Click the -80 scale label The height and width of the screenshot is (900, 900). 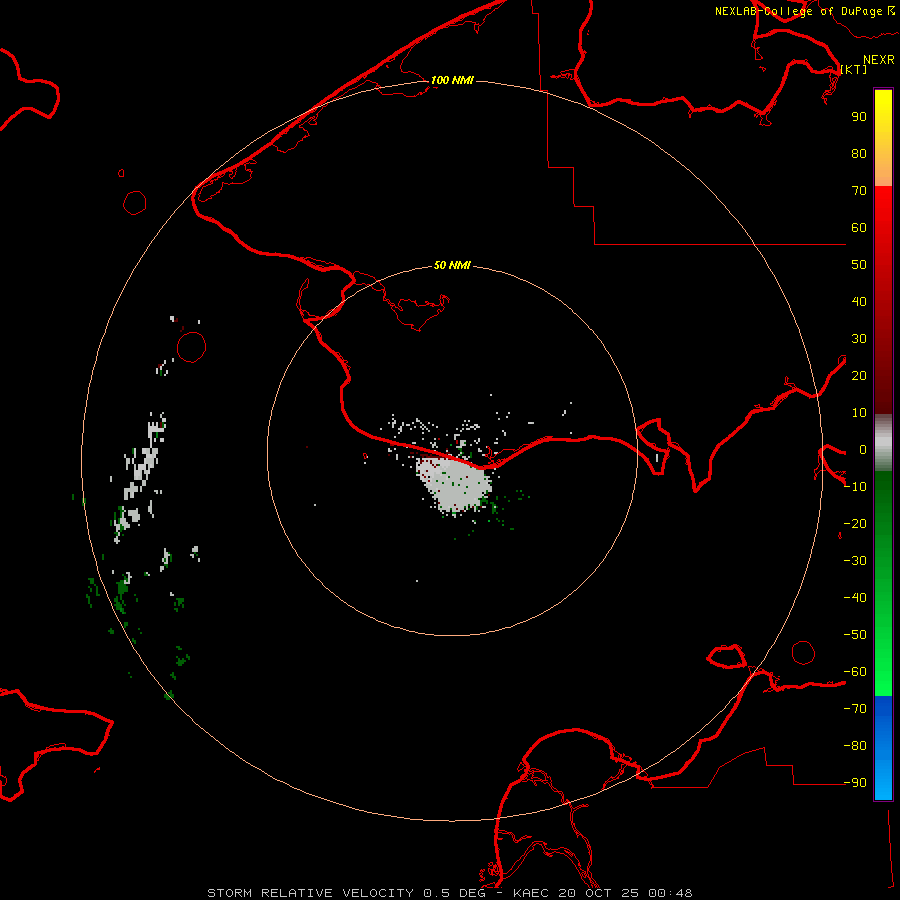tap(855, 746)
